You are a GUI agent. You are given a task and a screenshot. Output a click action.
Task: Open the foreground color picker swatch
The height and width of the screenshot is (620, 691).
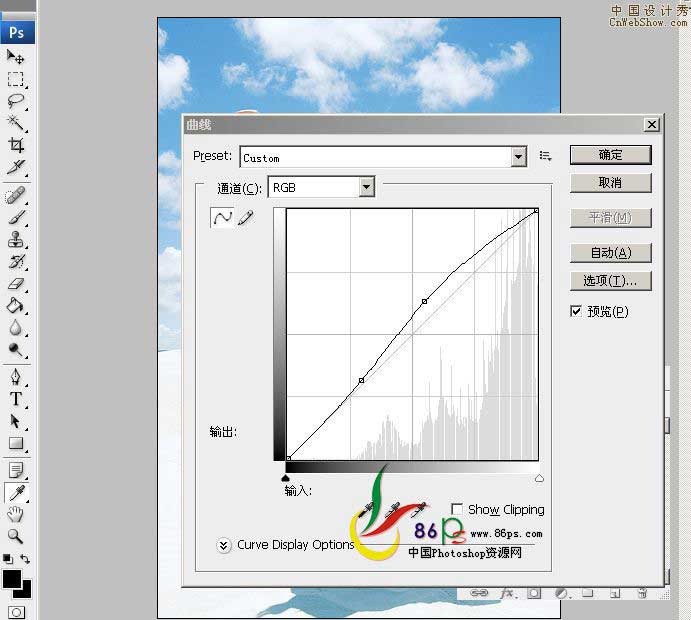point(12,579)
